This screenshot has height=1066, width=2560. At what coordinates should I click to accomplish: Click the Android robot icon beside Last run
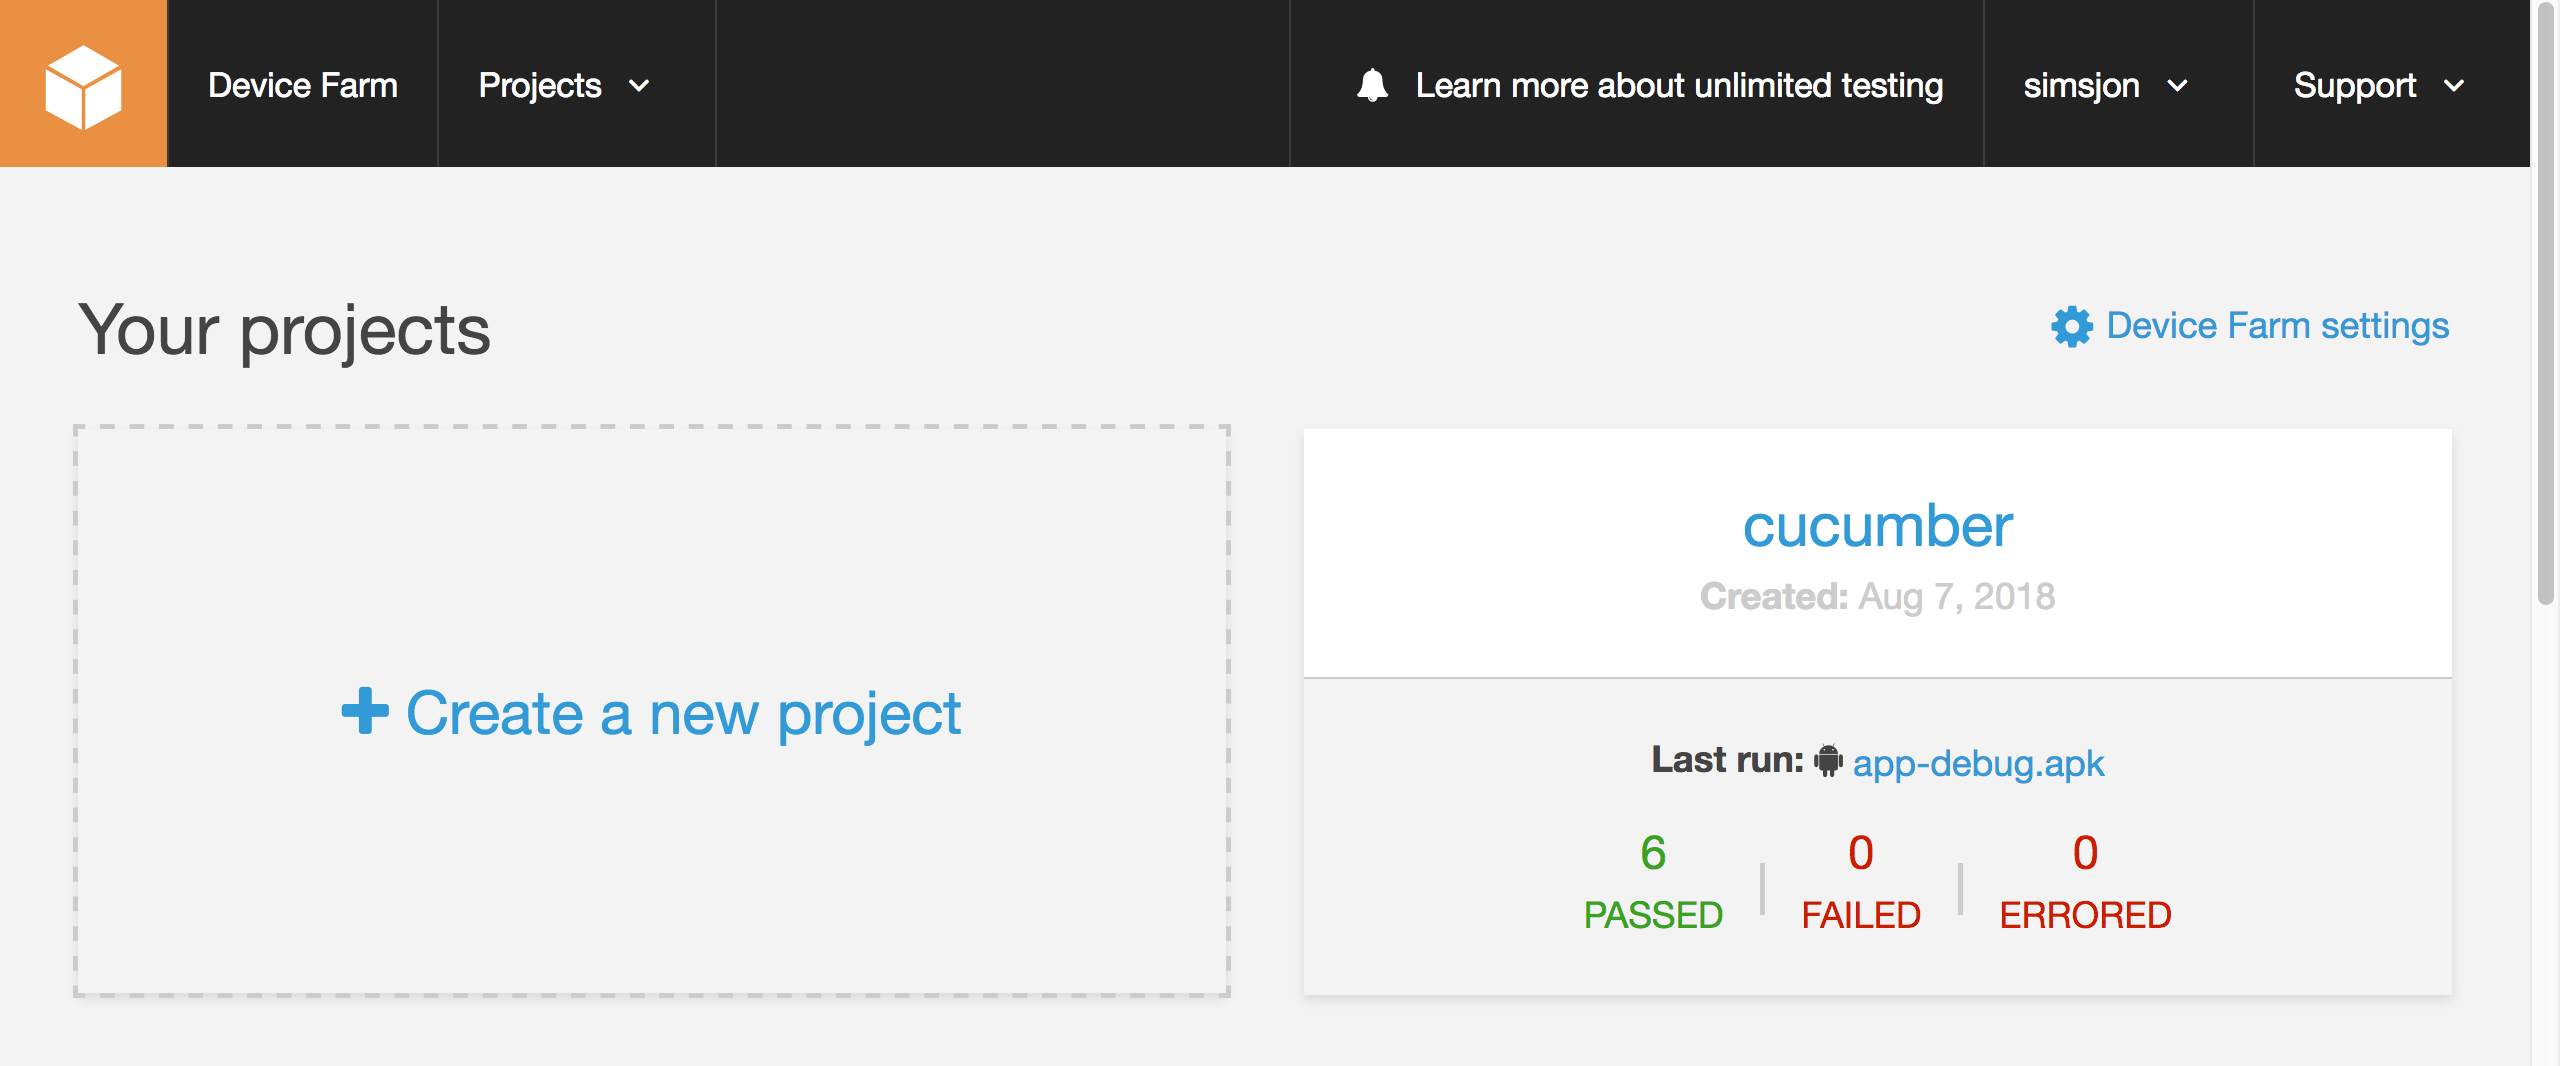(x=1828, y=760)
